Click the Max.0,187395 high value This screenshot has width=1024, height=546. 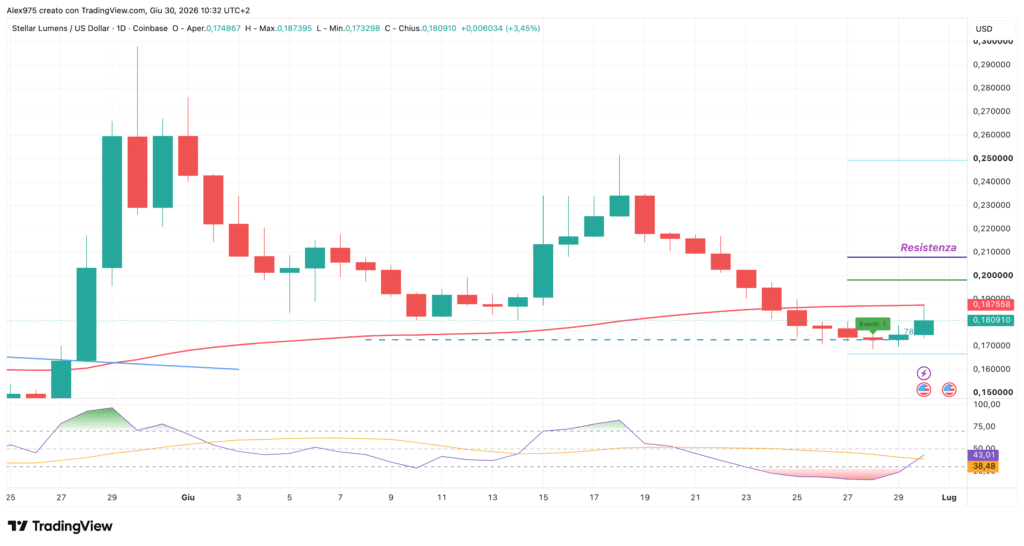[285, 29]
